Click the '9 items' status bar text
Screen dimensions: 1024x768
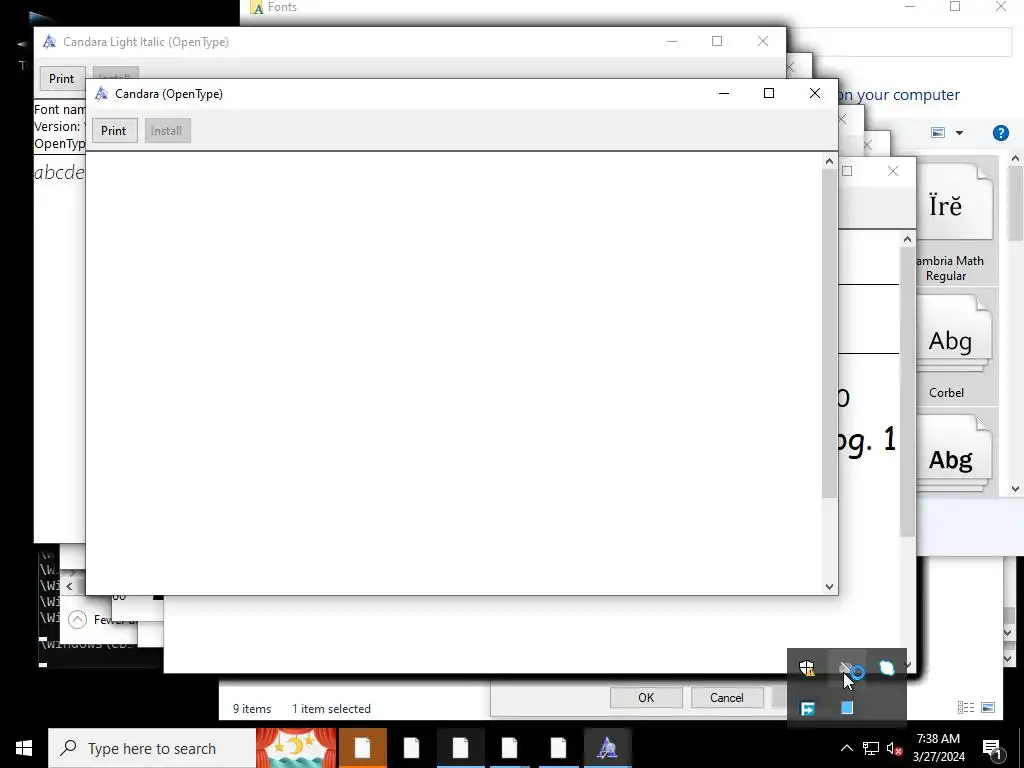click(252, 709)
